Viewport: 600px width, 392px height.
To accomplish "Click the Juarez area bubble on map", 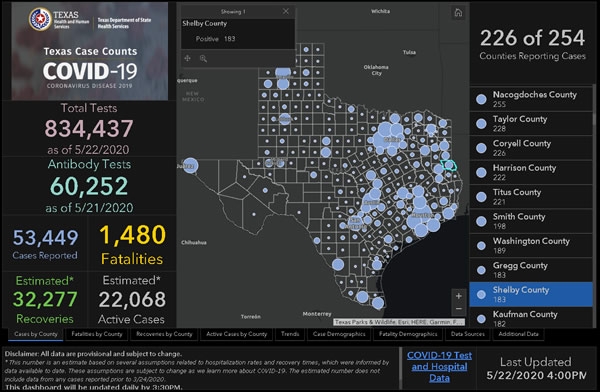I will (x=190, y=165).
